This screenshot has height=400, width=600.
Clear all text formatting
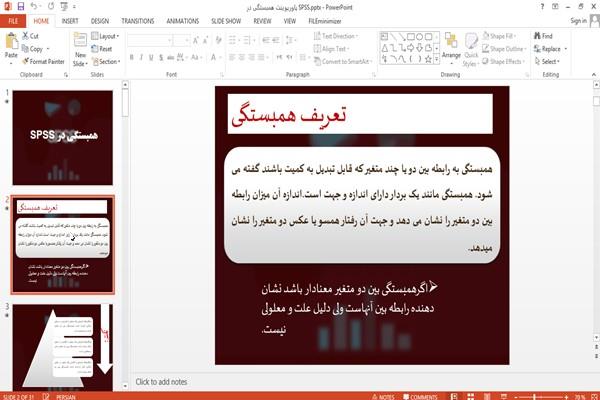pos(218,40)
